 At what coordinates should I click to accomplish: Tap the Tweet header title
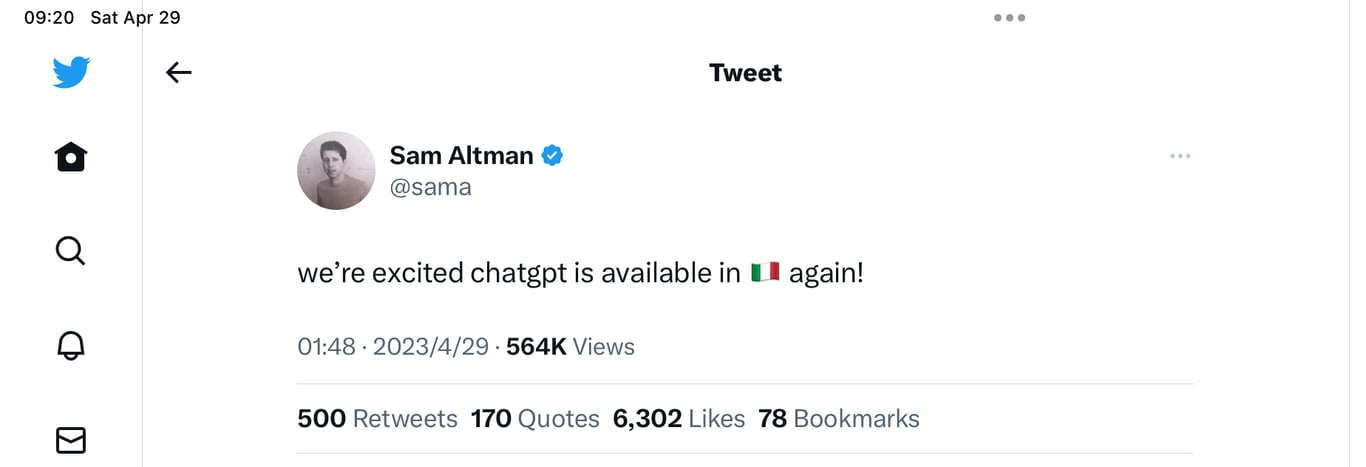pos(745,73)
